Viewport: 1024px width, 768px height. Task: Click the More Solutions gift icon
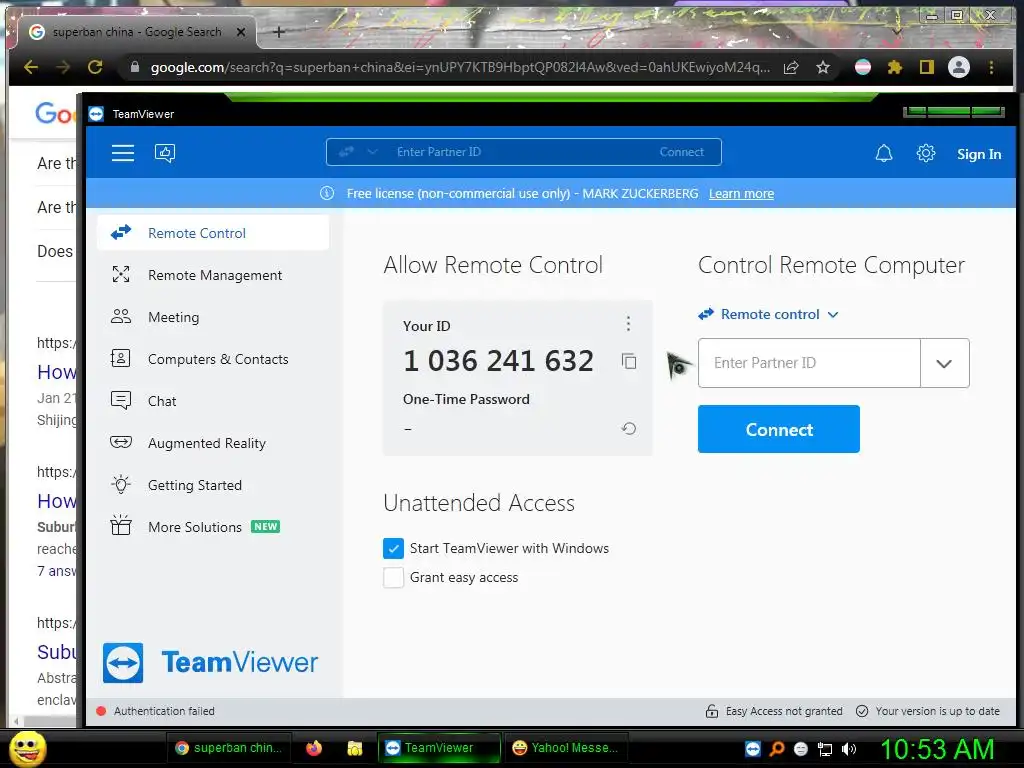pos(121,525)
